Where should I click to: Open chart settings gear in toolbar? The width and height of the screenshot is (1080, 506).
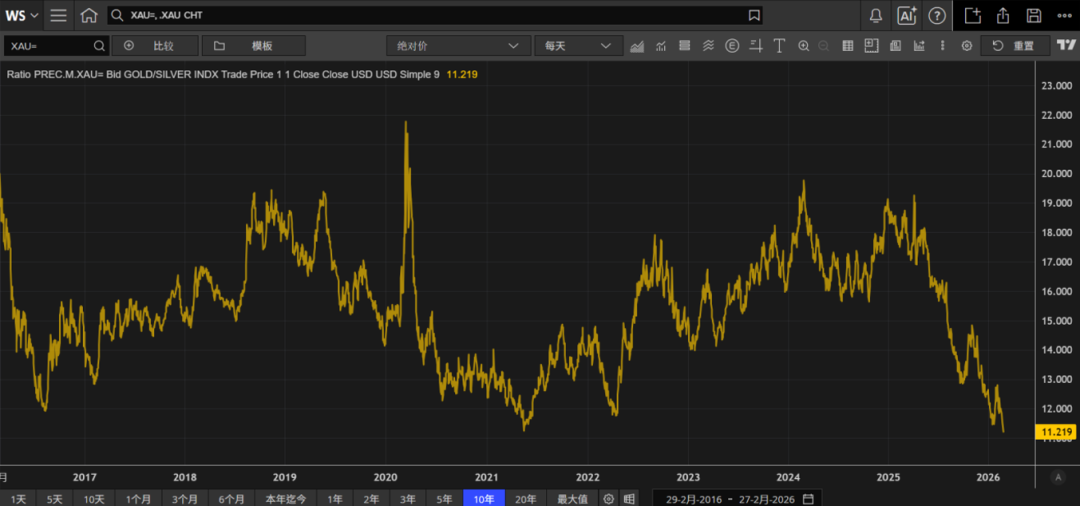point(966,46)
